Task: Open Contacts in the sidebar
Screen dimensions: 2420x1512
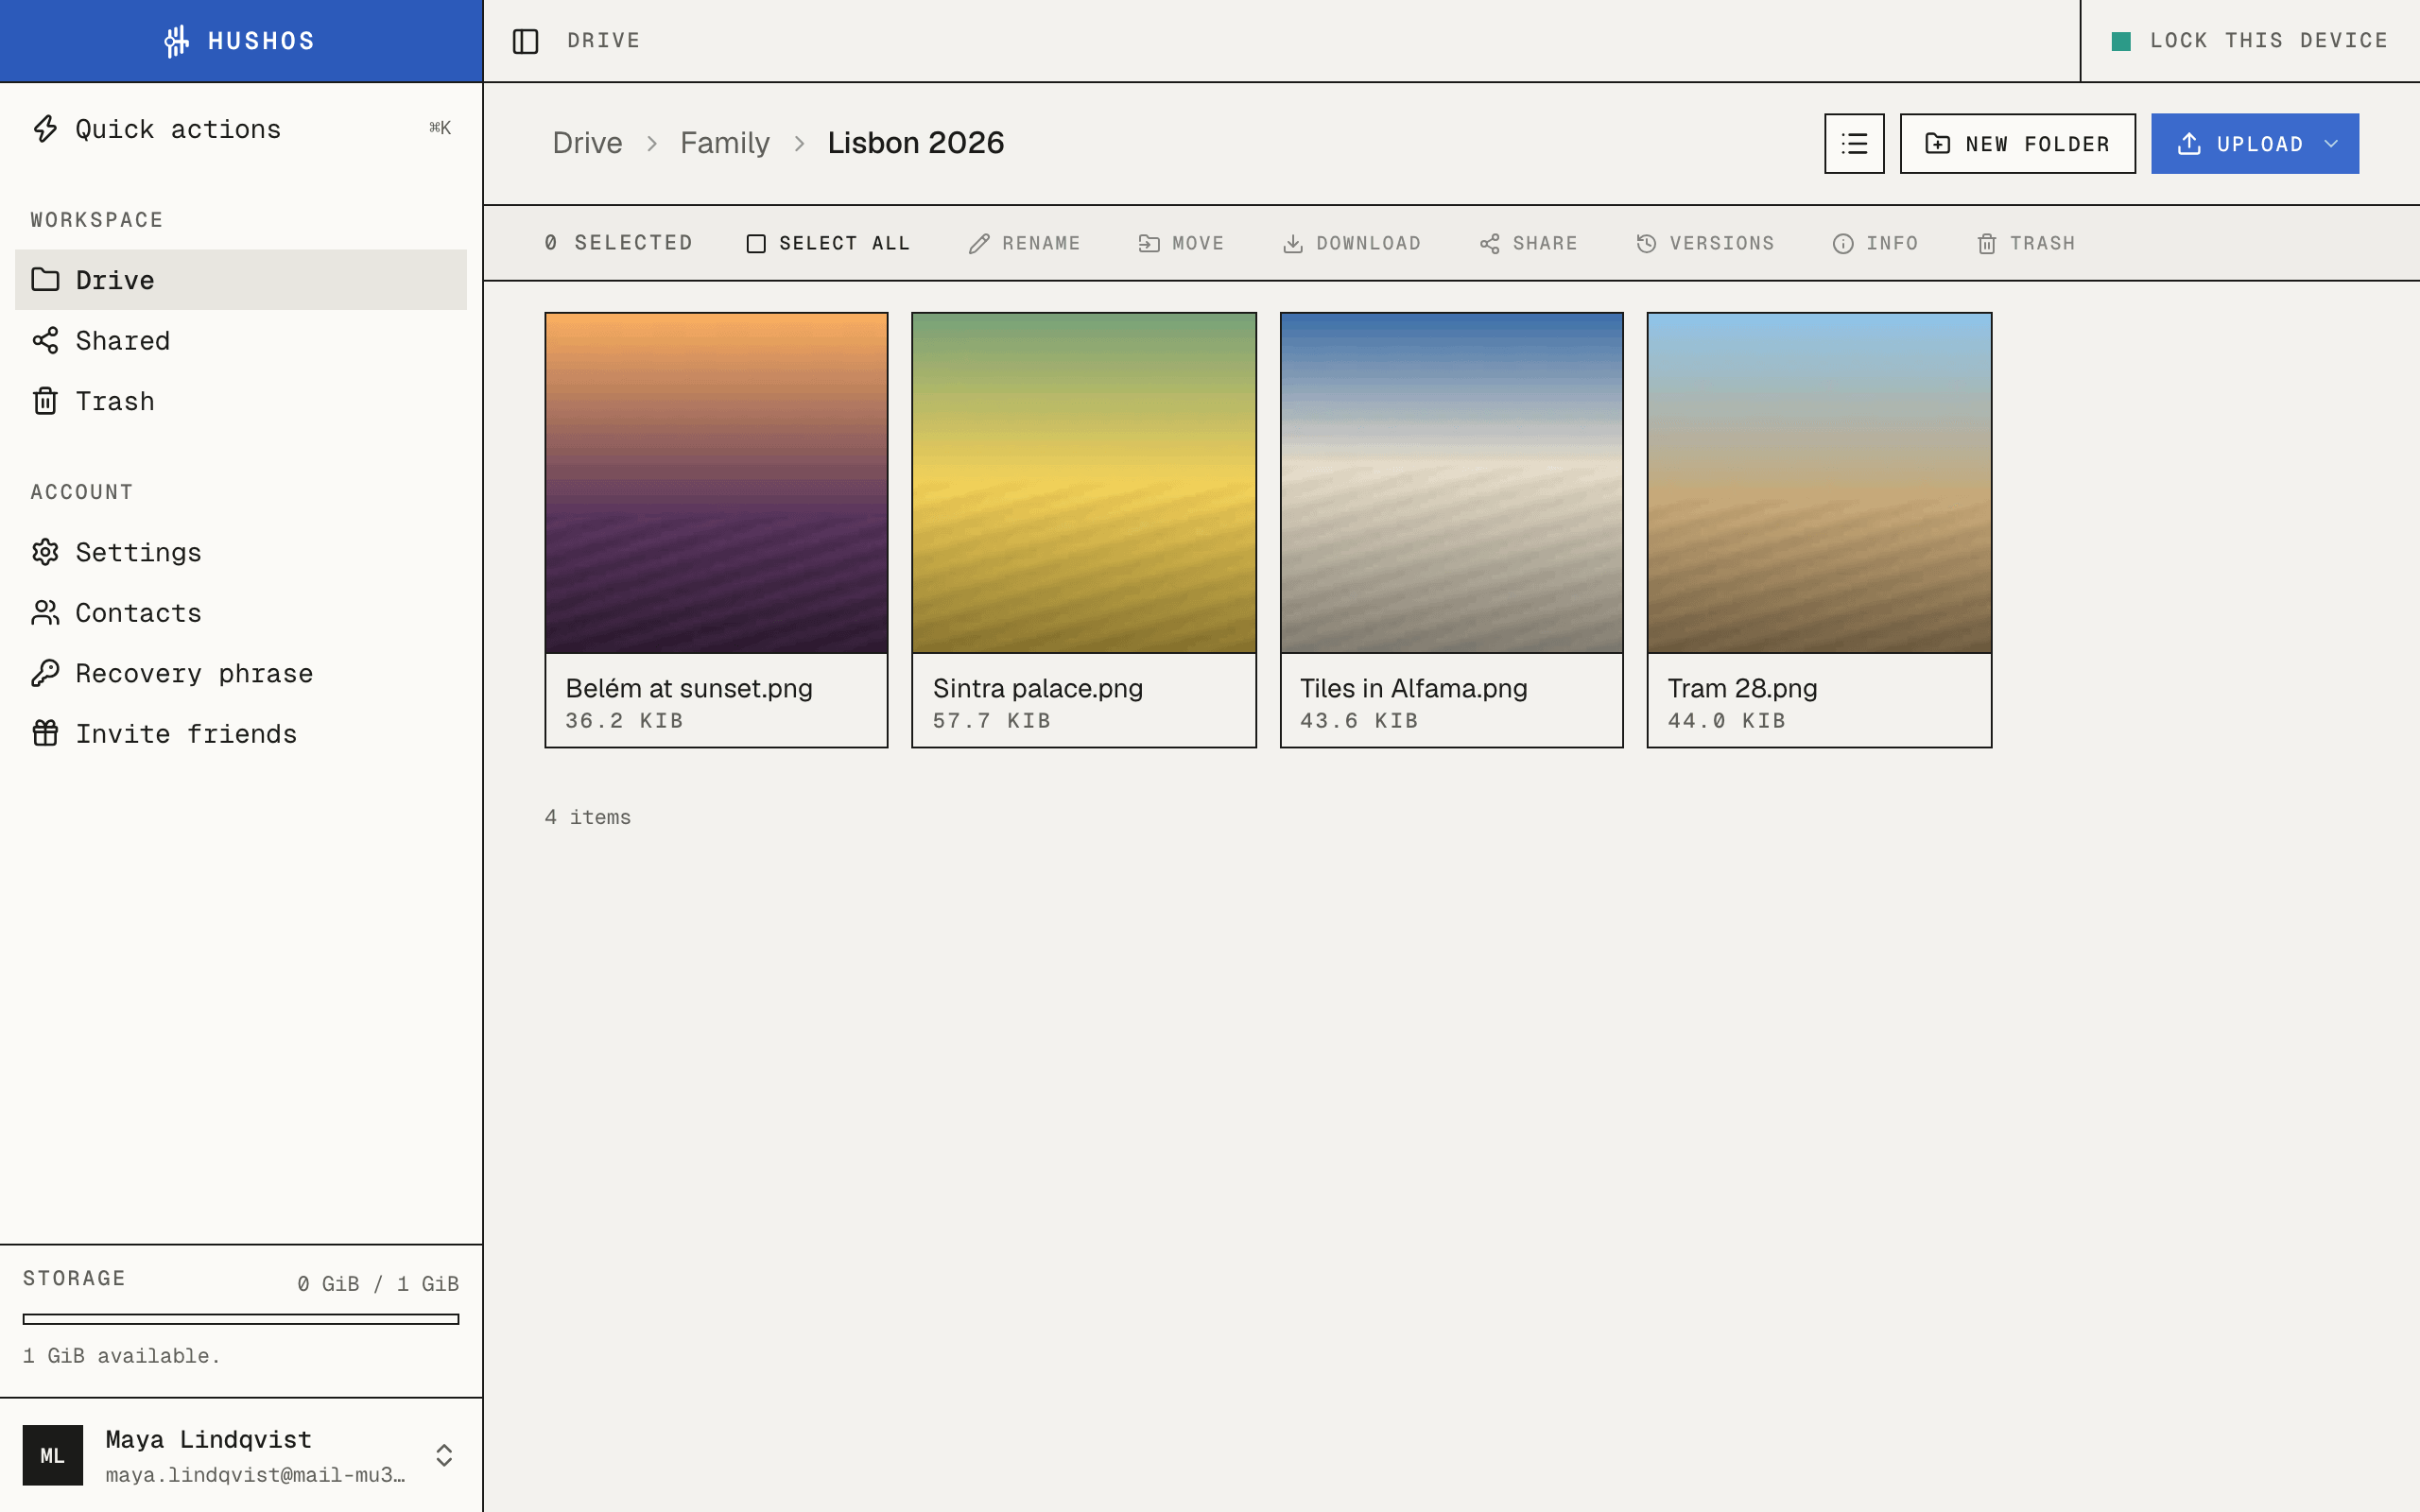Action: 241,613
